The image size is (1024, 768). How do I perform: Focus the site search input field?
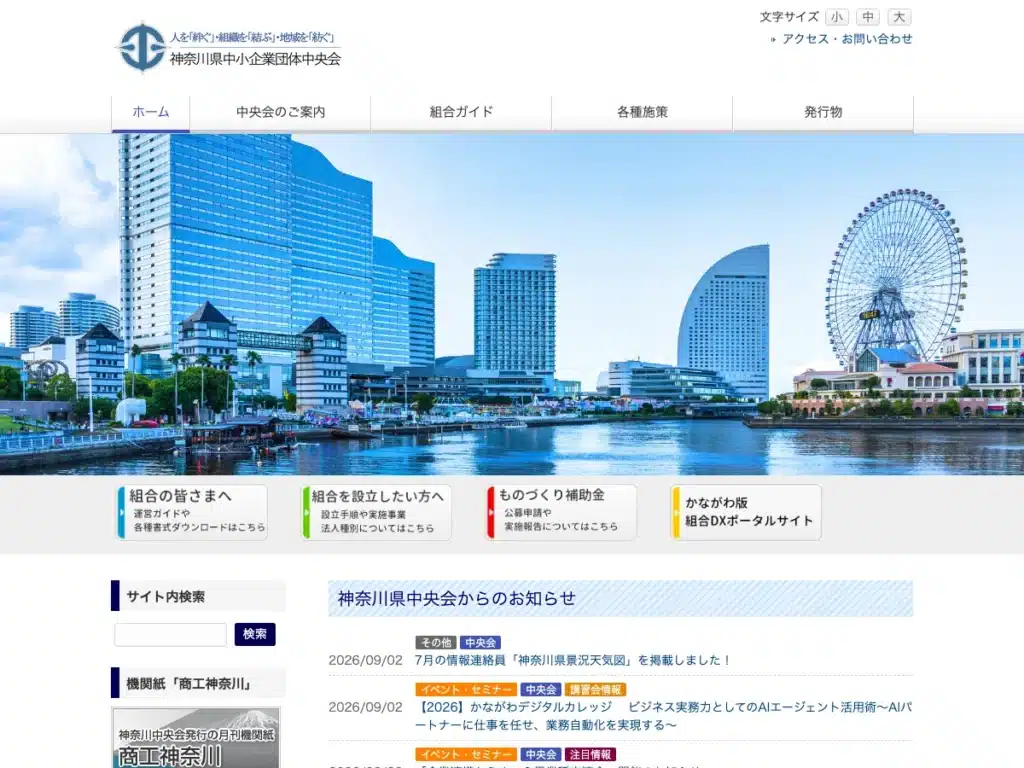point(170,634)
